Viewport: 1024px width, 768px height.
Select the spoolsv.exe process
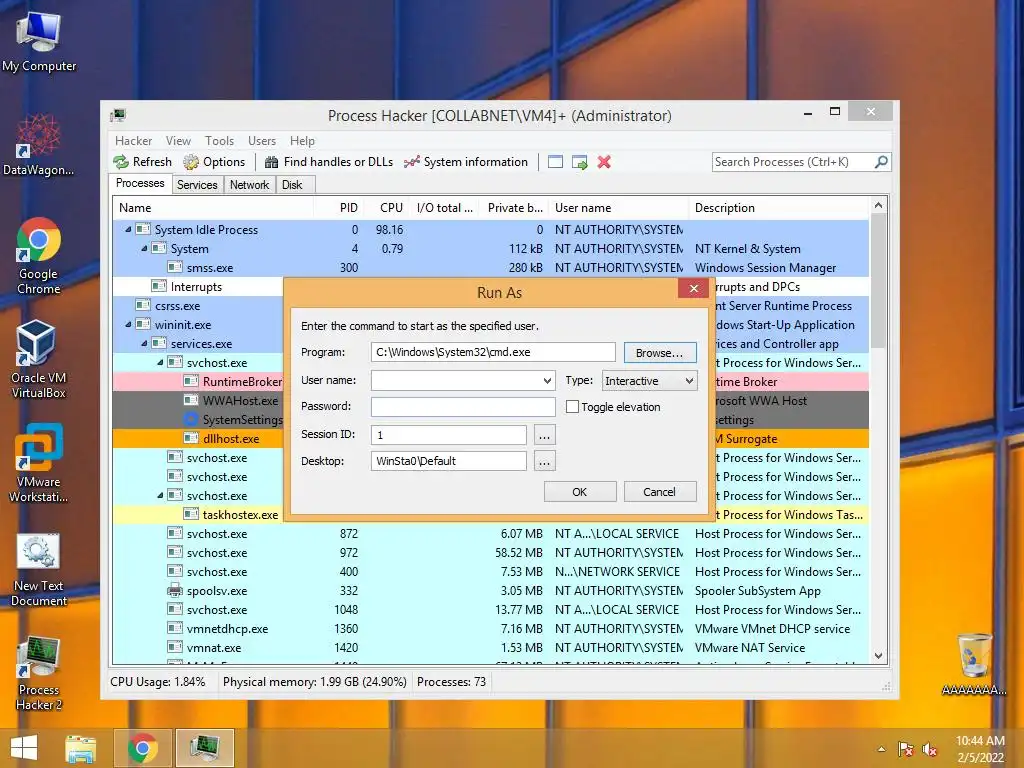[490, 590]
